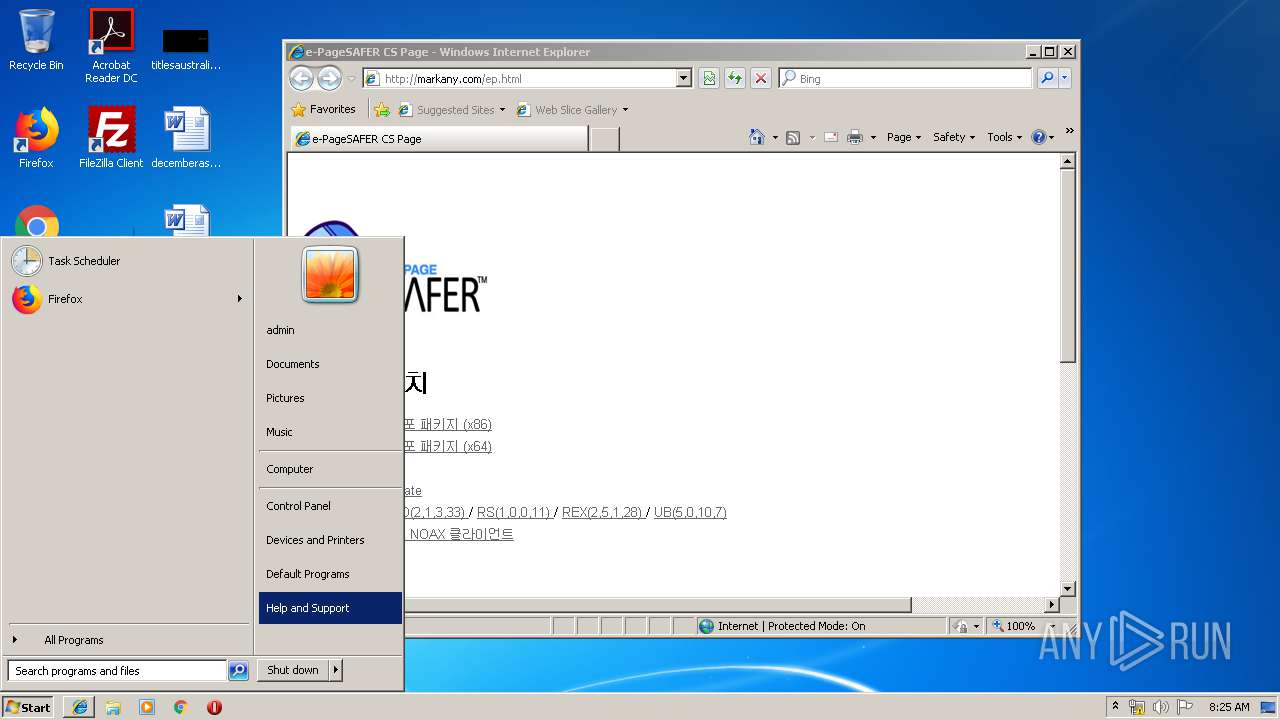Click Compatibility View icon in address bar
Screen dimensions: 1280x720
click(709, 78)
